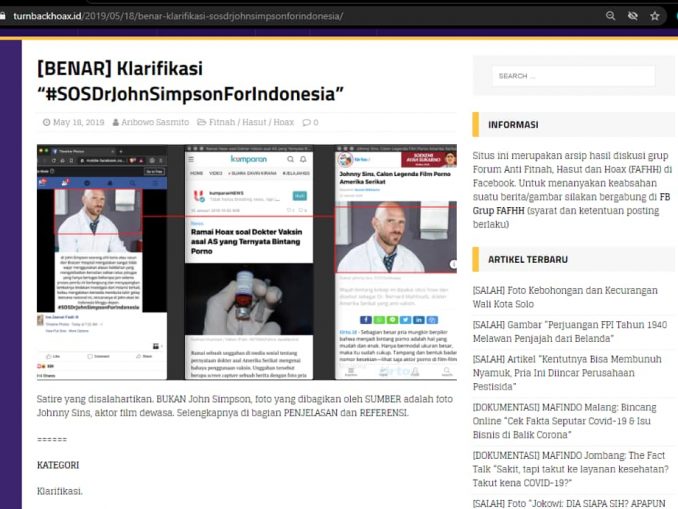Screen dimensions: 678x509
Task: Click the browser zoom magnifier icon
Action: (610, 16)
